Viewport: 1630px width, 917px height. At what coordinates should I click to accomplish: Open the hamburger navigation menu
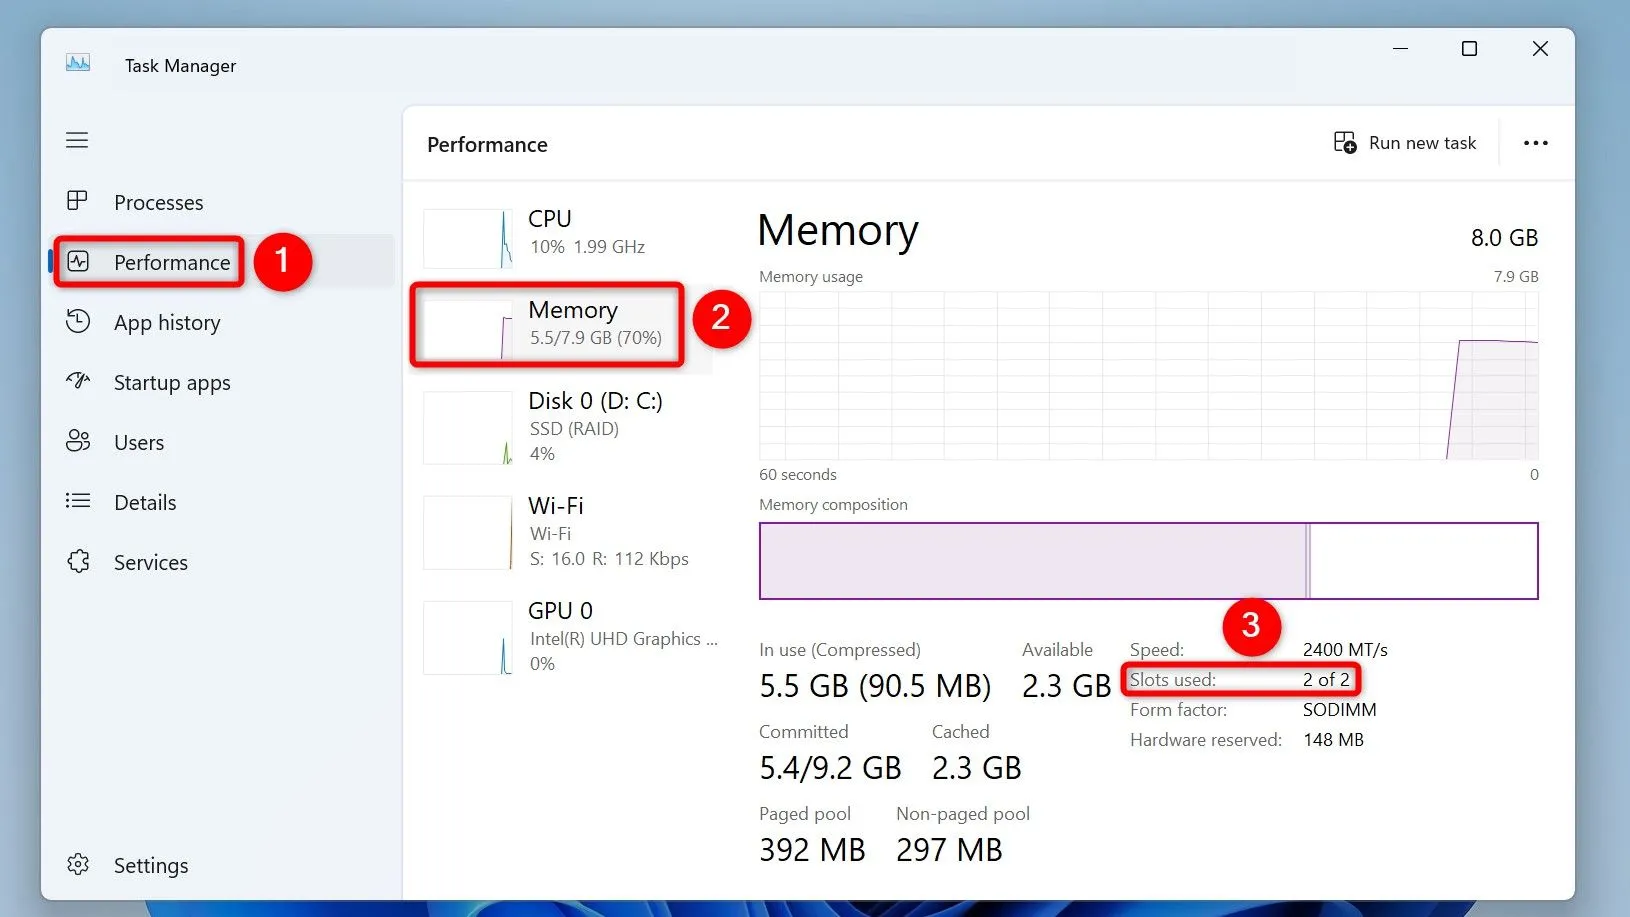77,140
